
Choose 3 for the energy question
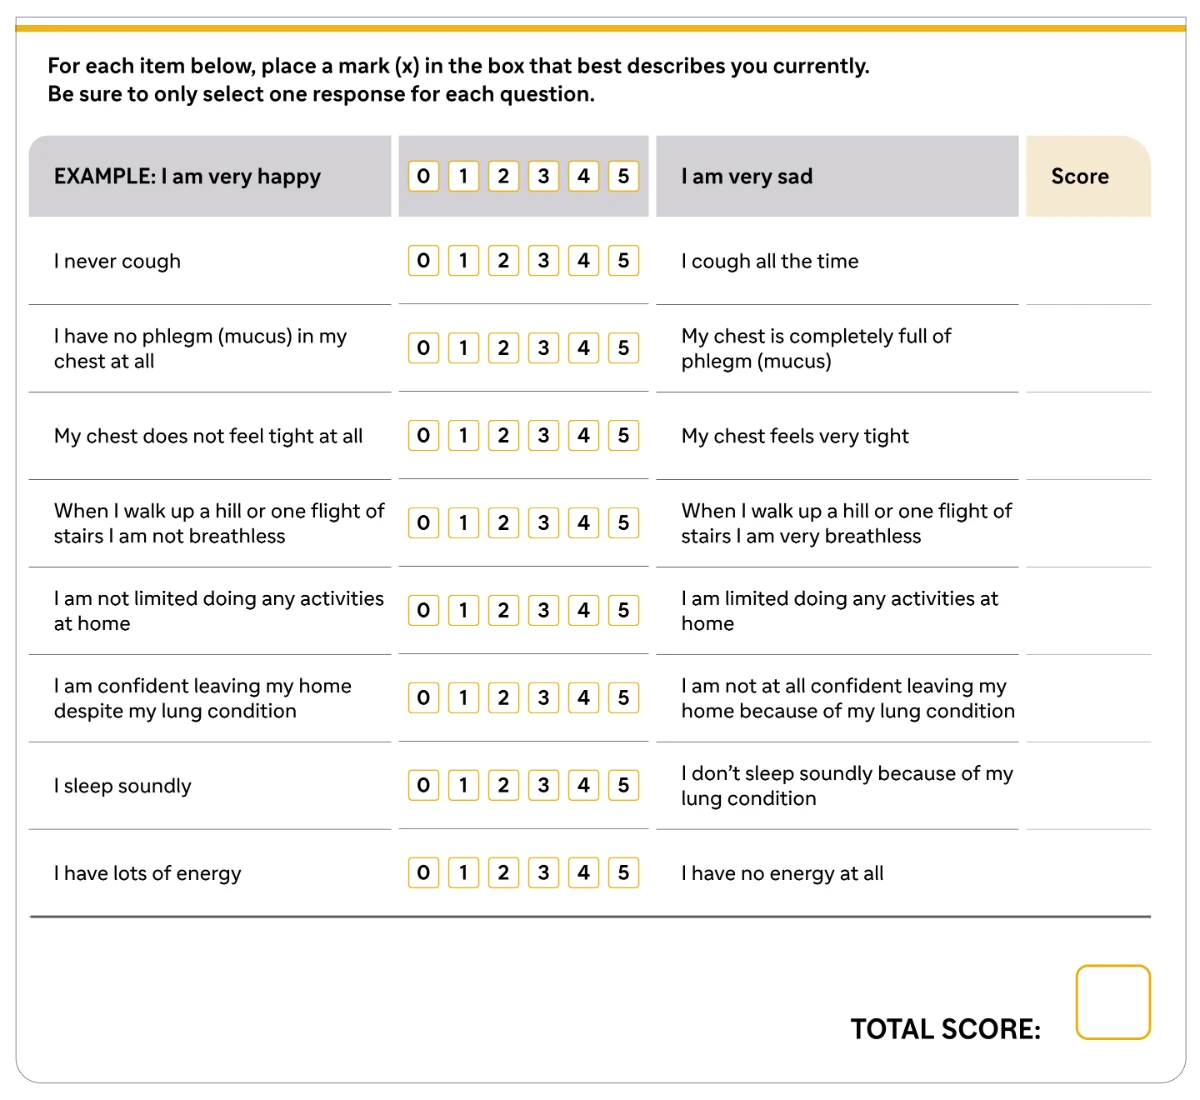coord(543,873)
